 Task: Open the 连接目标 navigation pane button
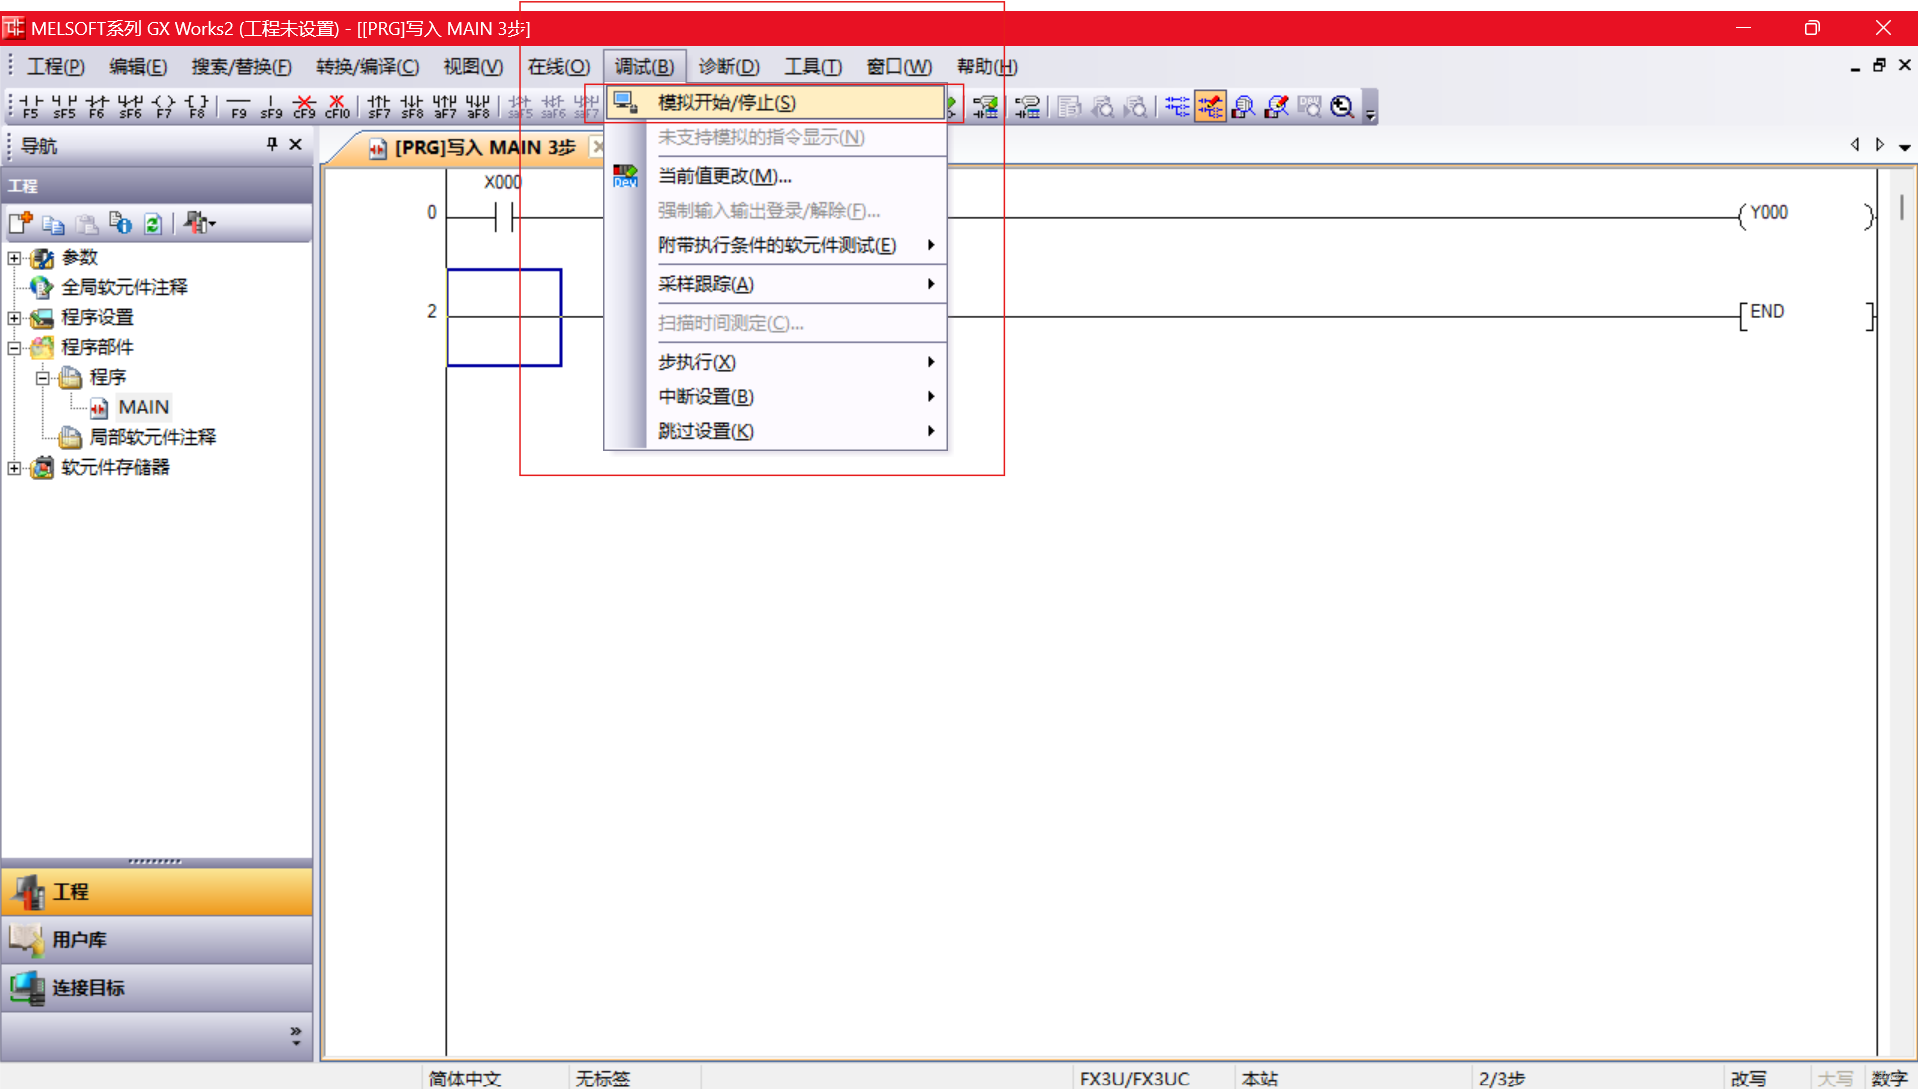pyautogui.click(x=157, y=988)
